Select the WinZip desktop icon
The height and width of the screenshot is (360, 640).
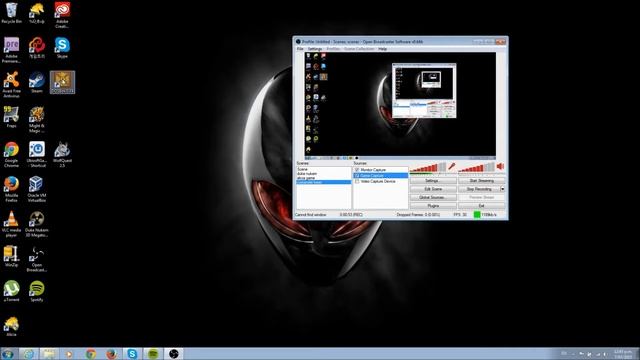click(11, 257)
